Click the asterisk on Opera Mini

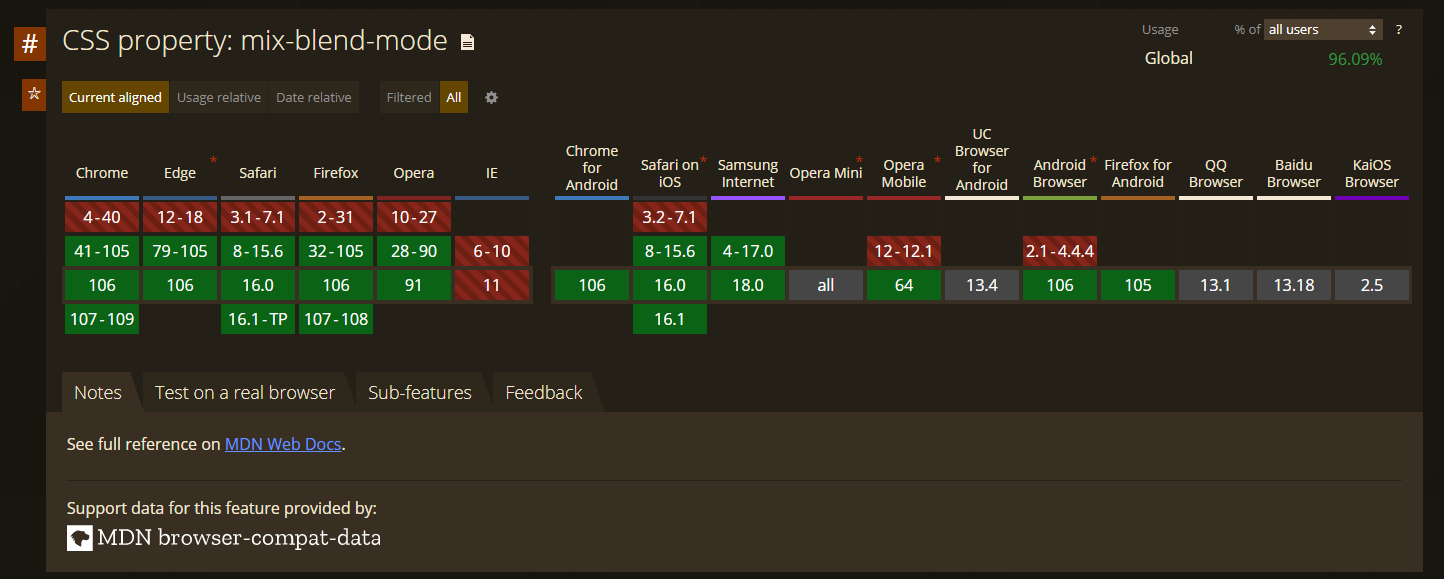[859, 160]
